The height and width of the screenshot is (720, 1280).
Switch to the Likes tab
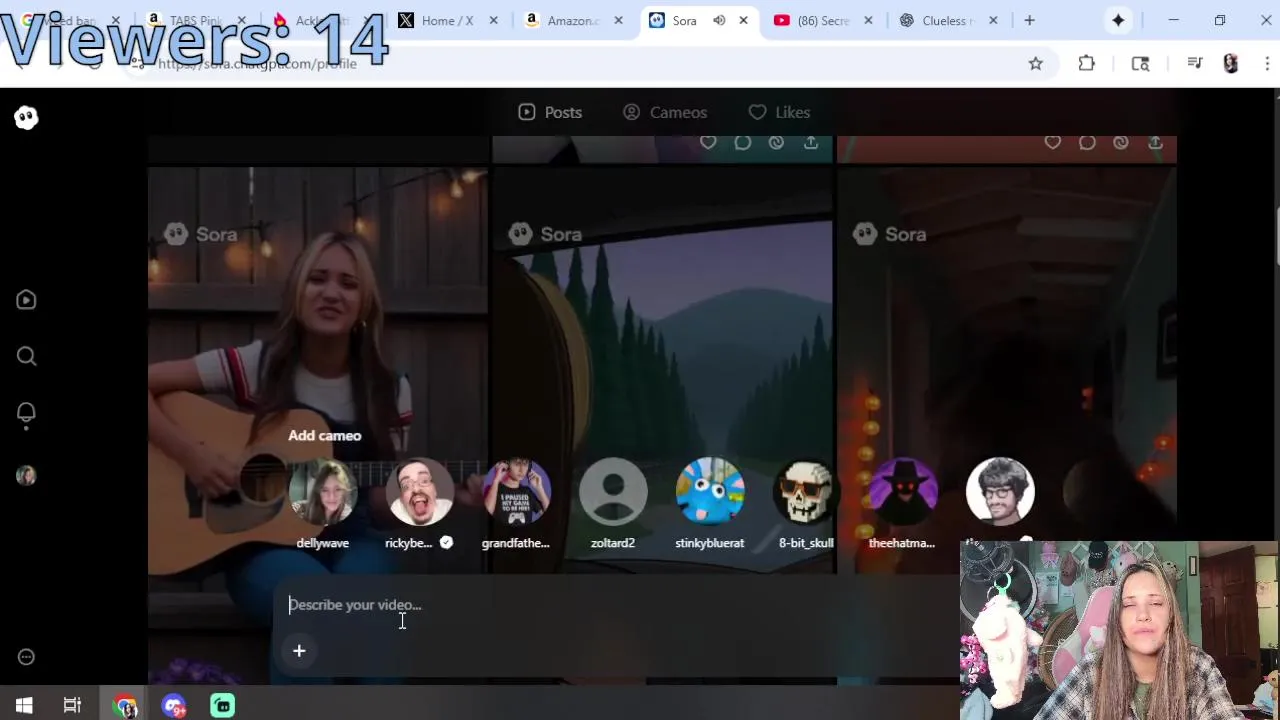(779, 112)
